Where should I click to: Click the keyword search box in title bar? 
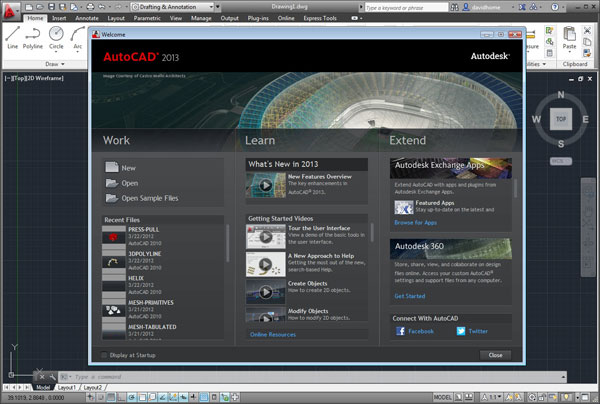[x=406, y=7]
